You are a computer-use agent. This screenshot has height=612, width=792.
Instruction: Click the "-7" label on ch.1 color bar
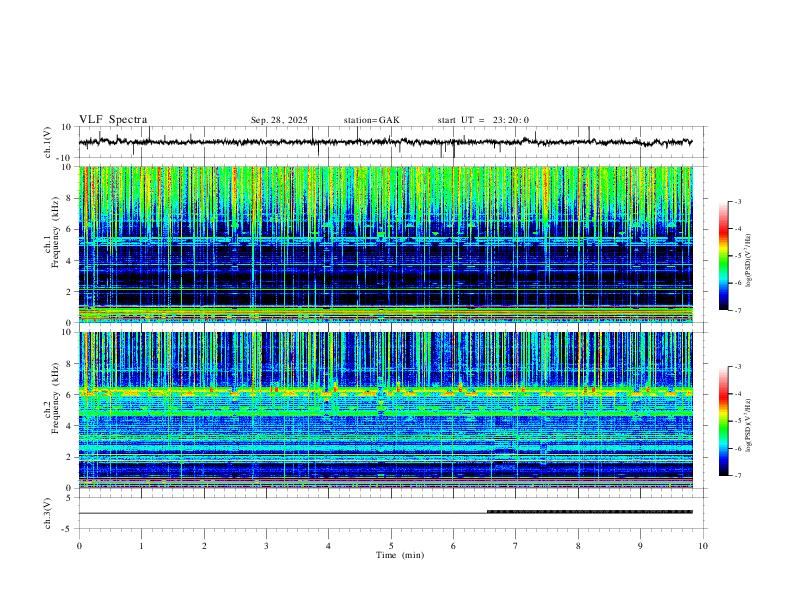(x=738, y=310)
